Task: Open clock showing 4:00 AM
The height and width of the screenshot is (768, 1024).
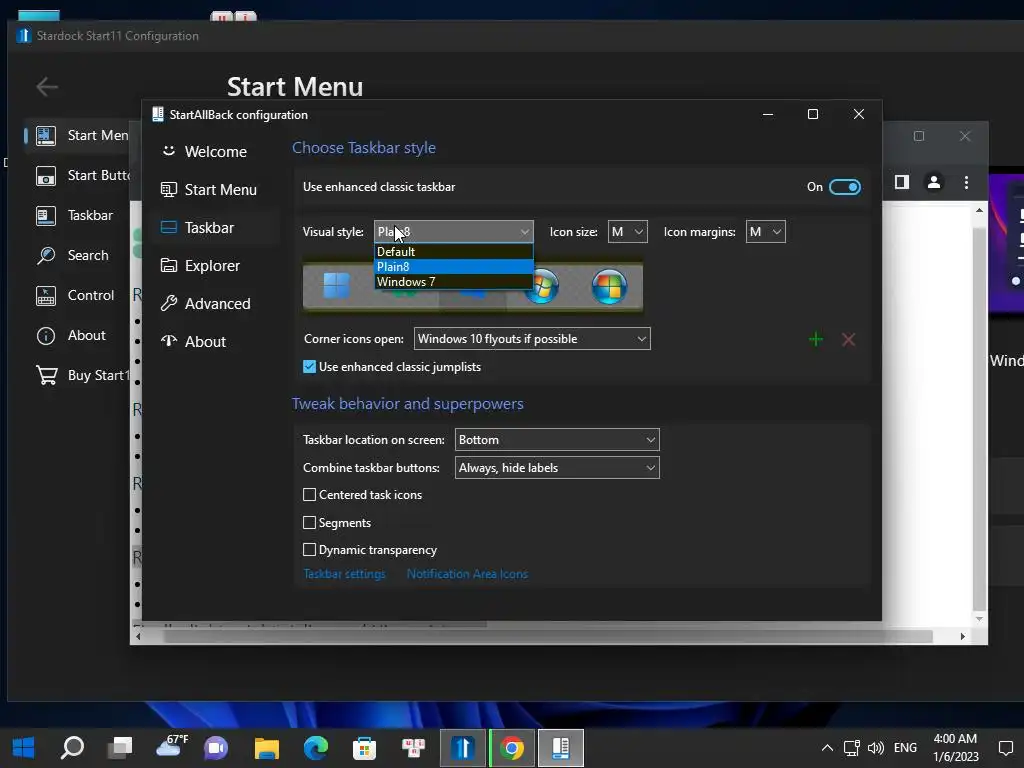Action: pyautogui.click(x=955, y=748)
